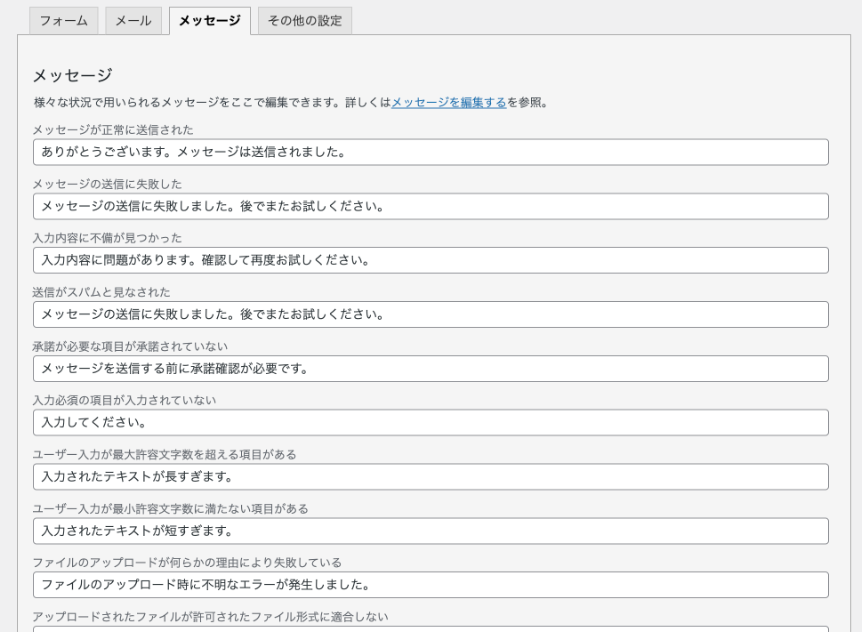Viewport: 862px width, 633px height.
Task: Click the field under 送信がスパムと見なされた
Action: (430, 314)
